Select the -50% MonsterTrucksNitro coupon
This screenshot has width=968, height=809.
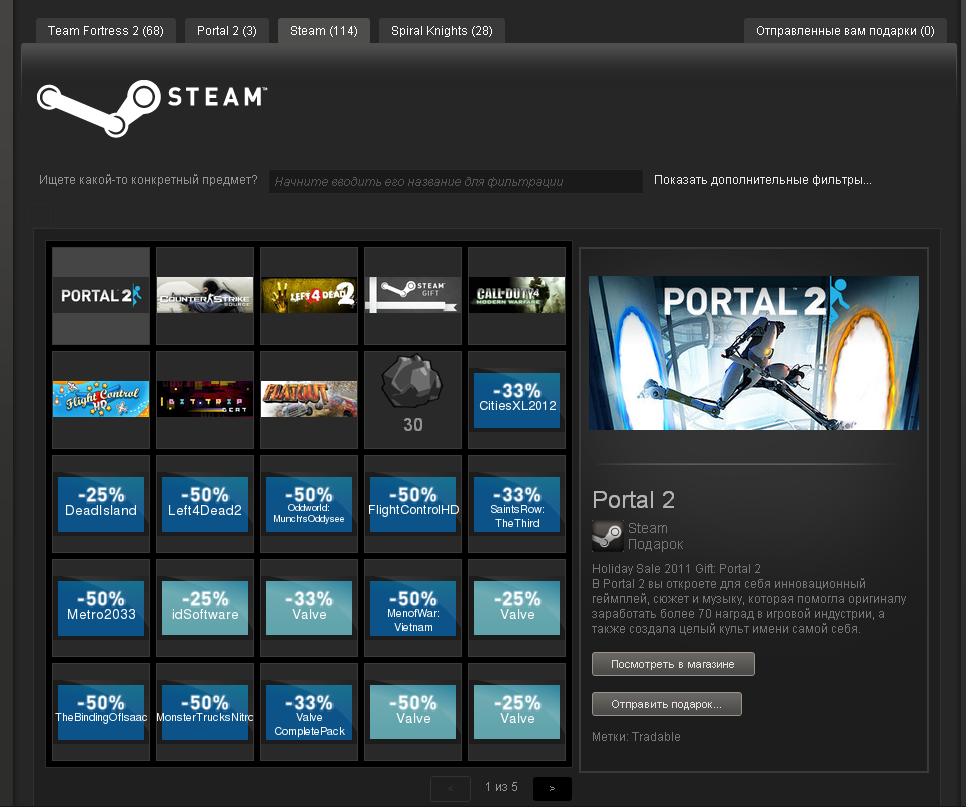[205, 711]
